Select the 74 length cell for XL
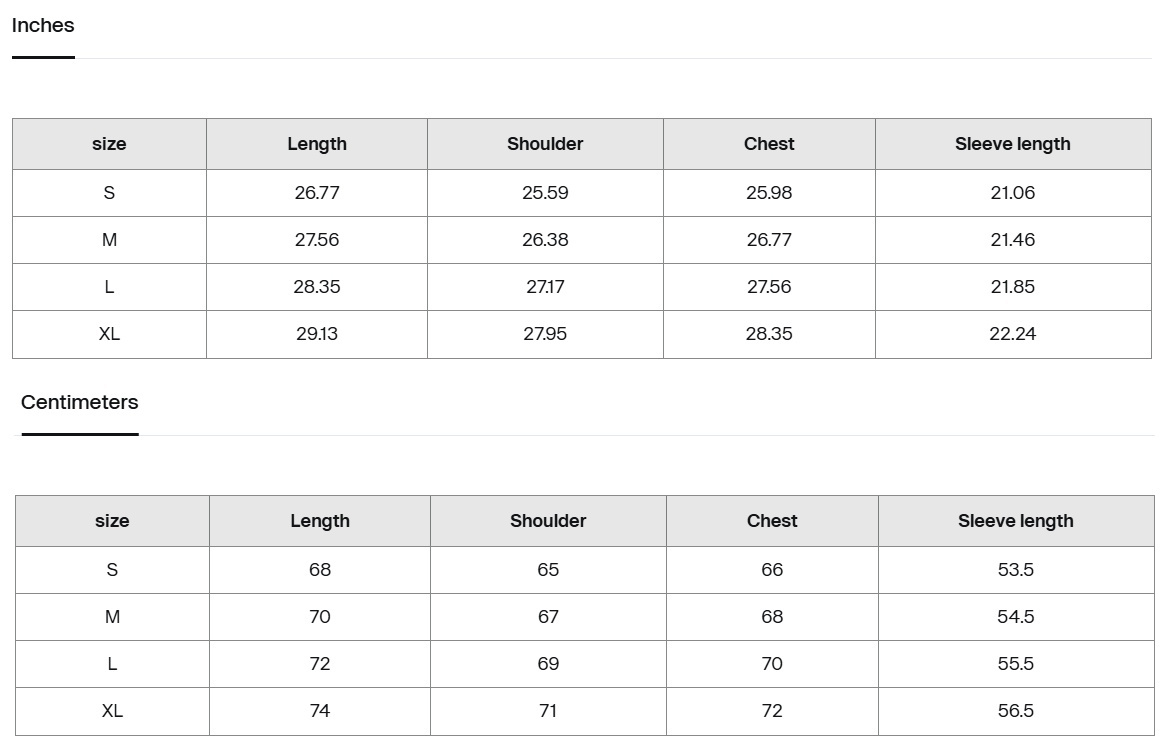This screenshot has width=1167, height=756. pos(320,711)
